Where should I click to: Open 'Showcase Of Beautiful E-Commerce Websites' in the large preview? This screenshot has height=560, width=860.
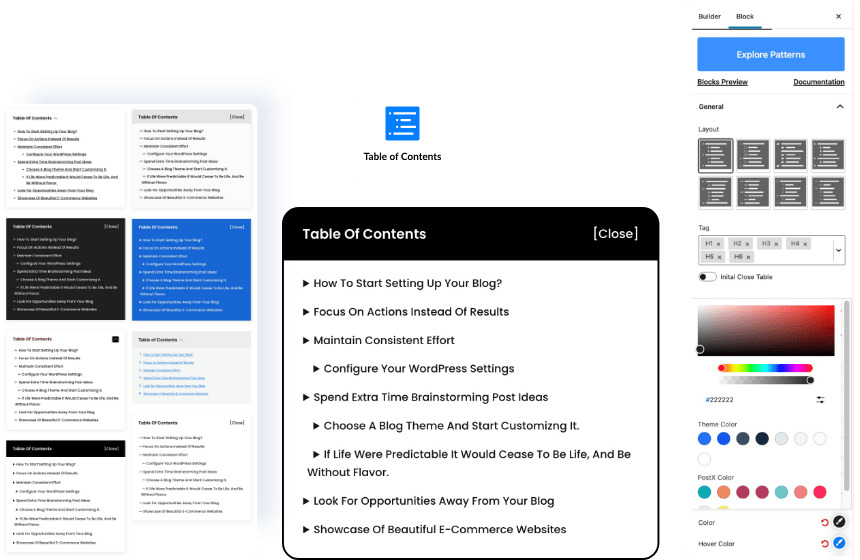pyautogui.click(x=440, y=529)
